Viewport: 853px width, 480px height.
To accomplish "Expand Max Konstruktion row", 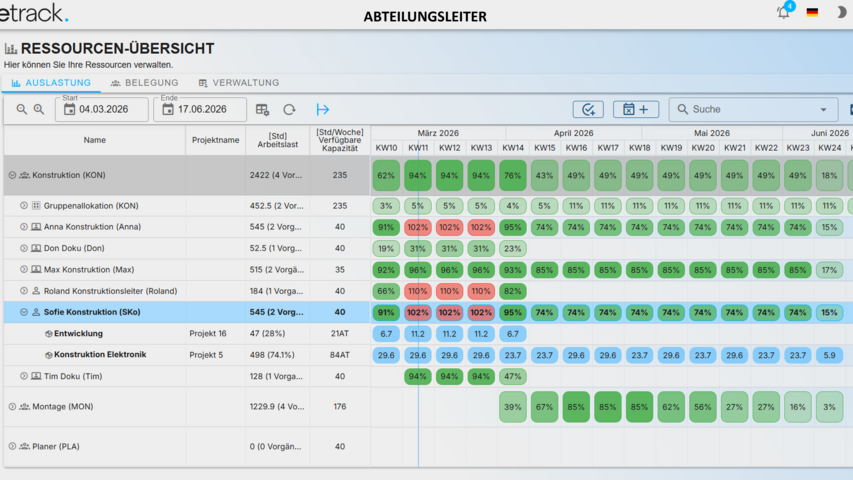I will click(23, 269).
